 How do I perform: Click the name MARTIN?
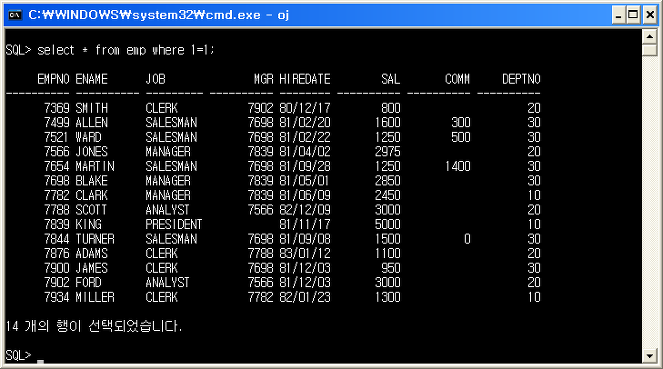(95, 167)
